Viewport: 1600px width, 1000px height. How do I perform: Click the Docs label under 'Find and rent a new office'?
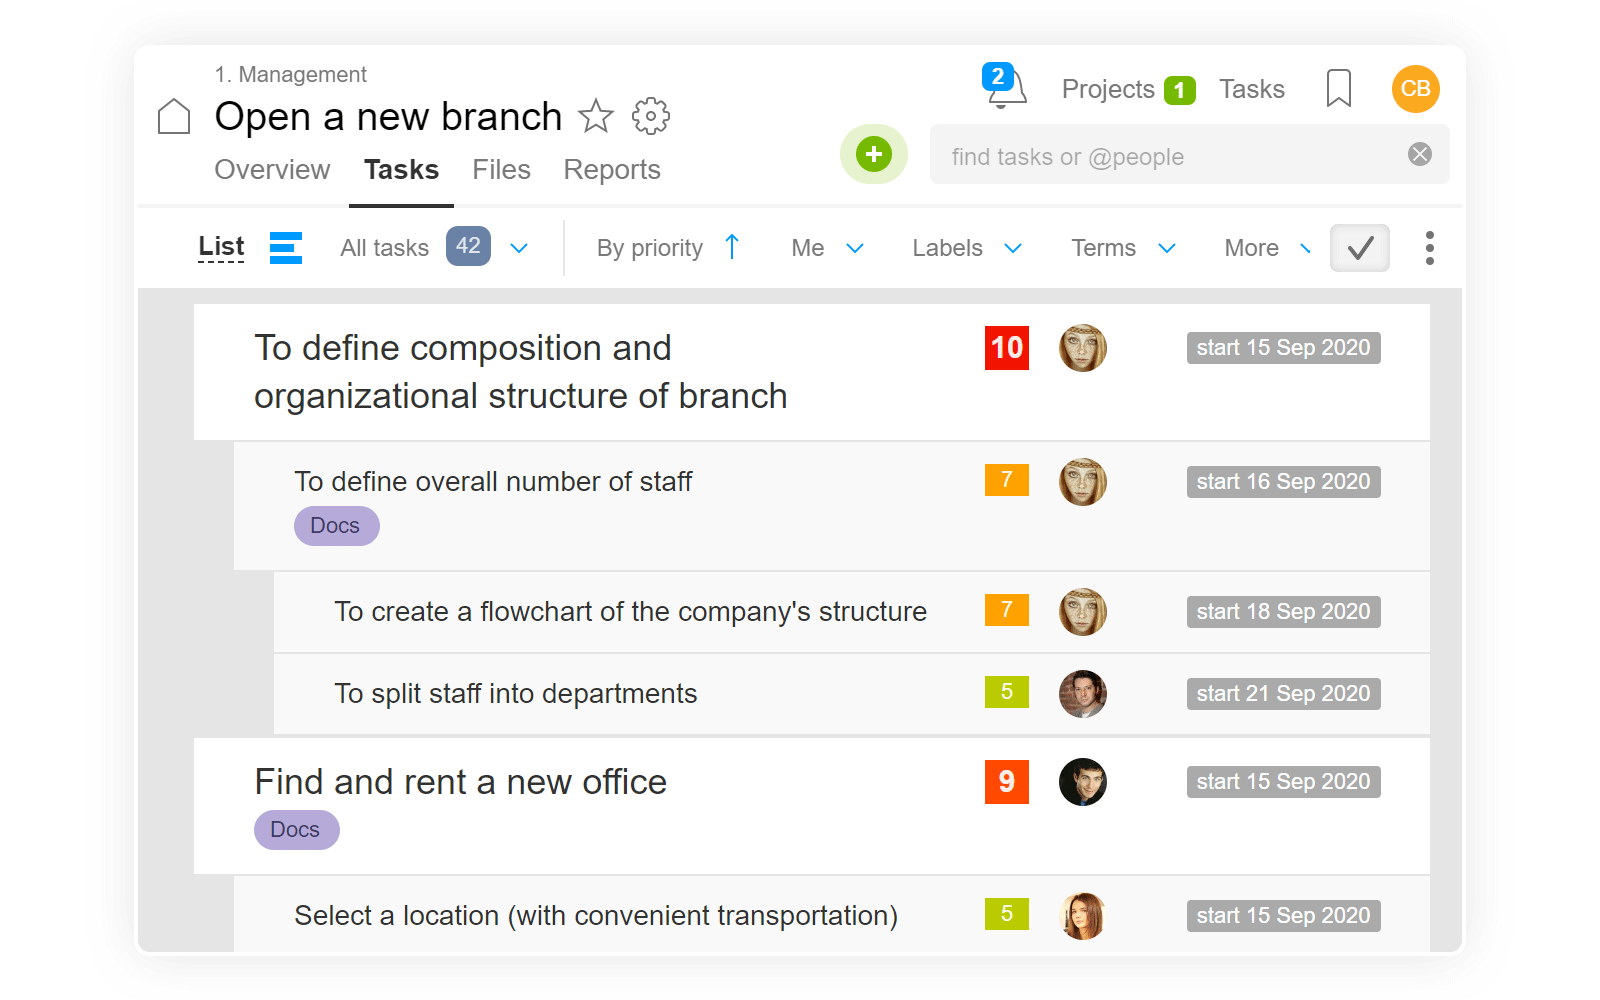(x=296, y=829)
